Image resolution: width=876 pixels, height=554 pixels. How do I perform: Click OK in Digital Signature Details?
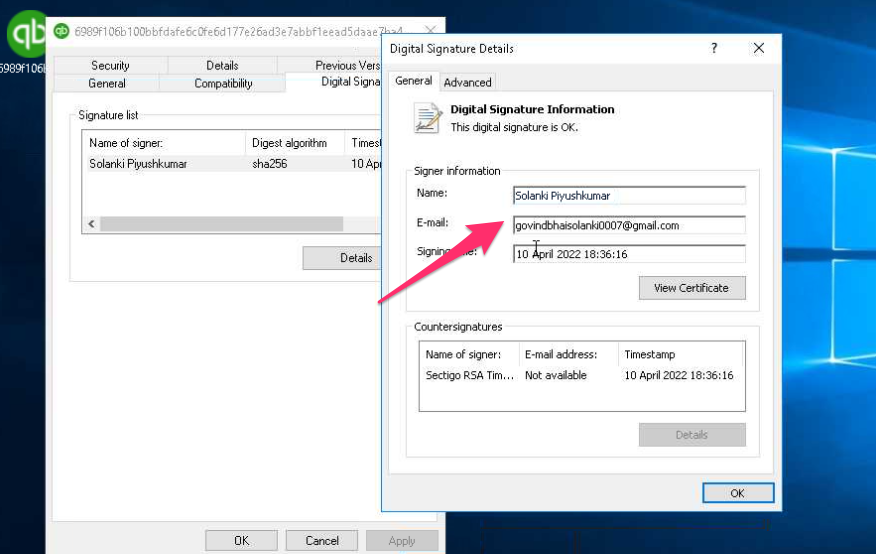coord(737,493)
